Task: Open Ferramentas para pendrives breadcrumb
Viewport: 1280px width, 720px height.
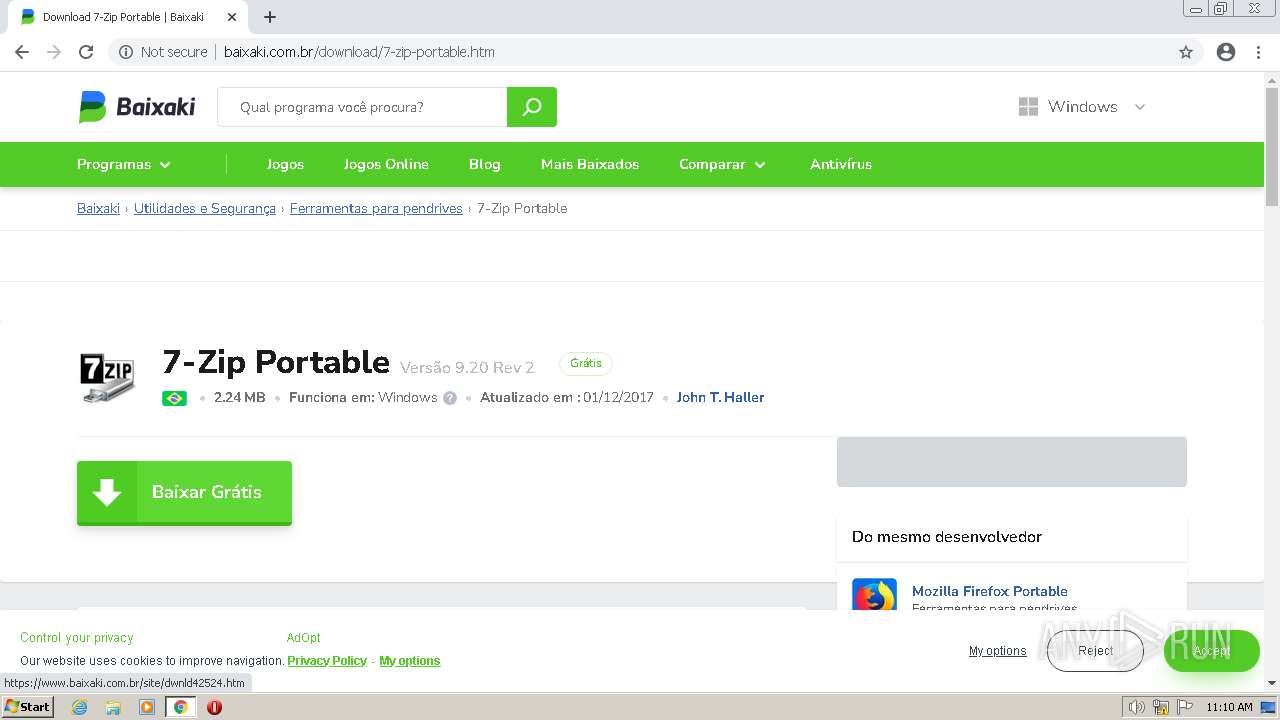Action: (x=376, y=208)
